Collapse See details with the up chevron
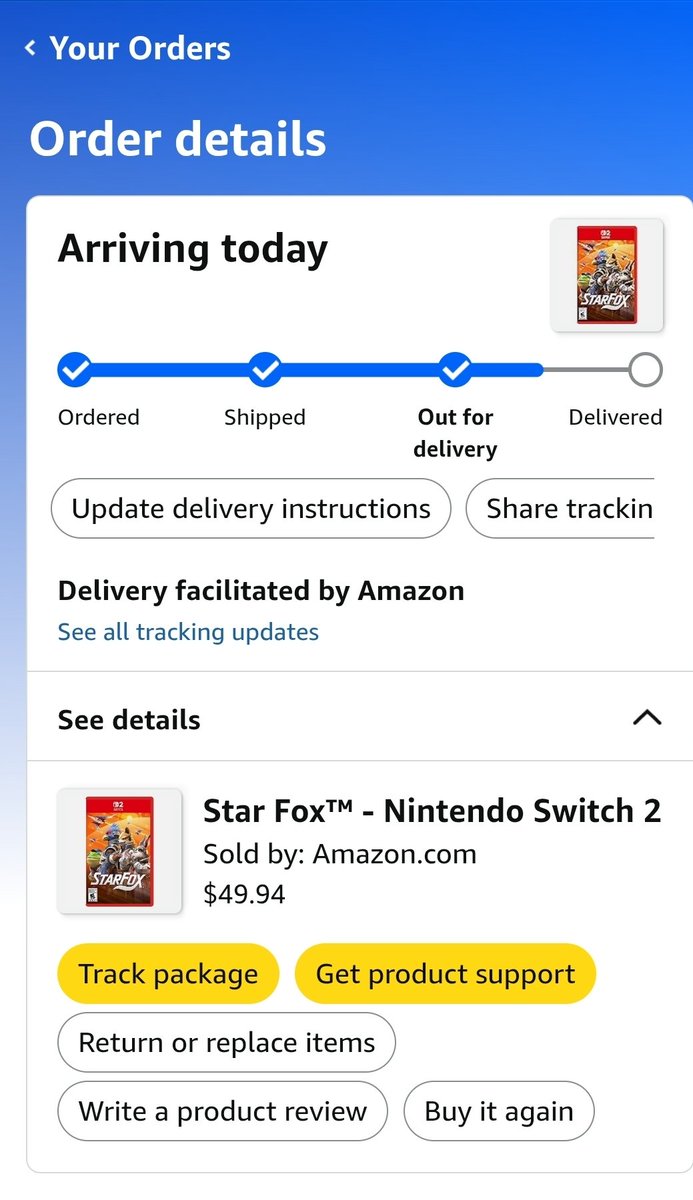Image resolution: width=693 pixels, height=1200 pixels. click(648, 717)
